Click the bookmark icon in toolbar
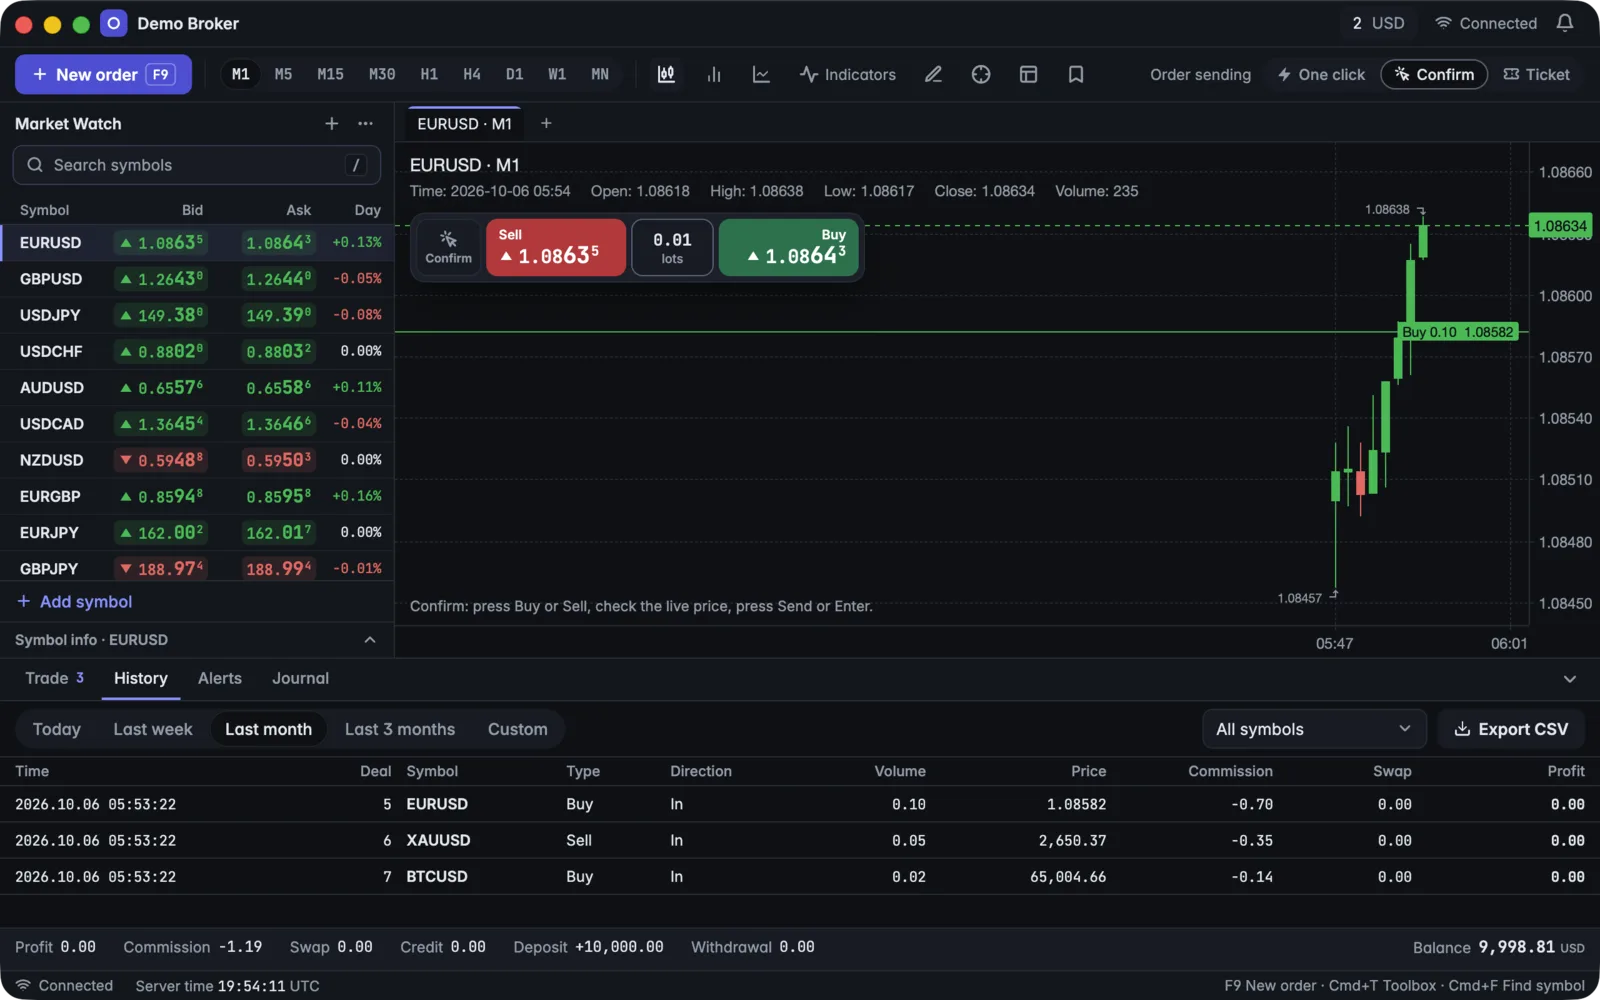Screen dimensions: 1600x1000 [1076, 74]
